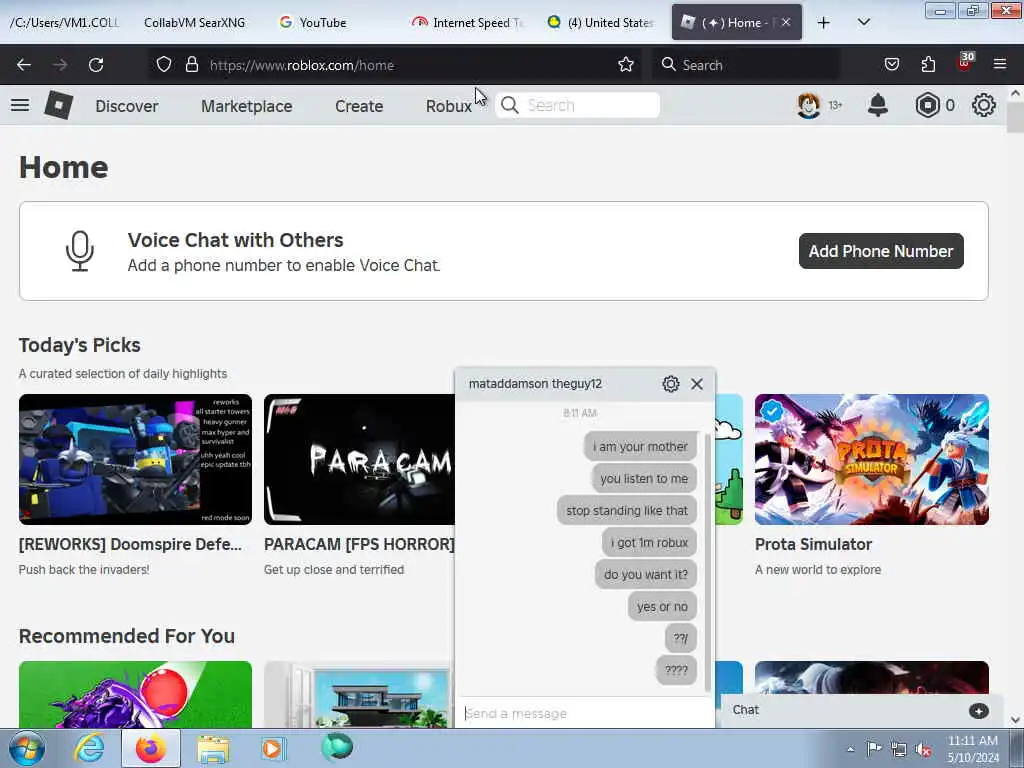The image size is (1024, 768).
Task: Reload the current Roblox page
Action: [x=96, y=65]
